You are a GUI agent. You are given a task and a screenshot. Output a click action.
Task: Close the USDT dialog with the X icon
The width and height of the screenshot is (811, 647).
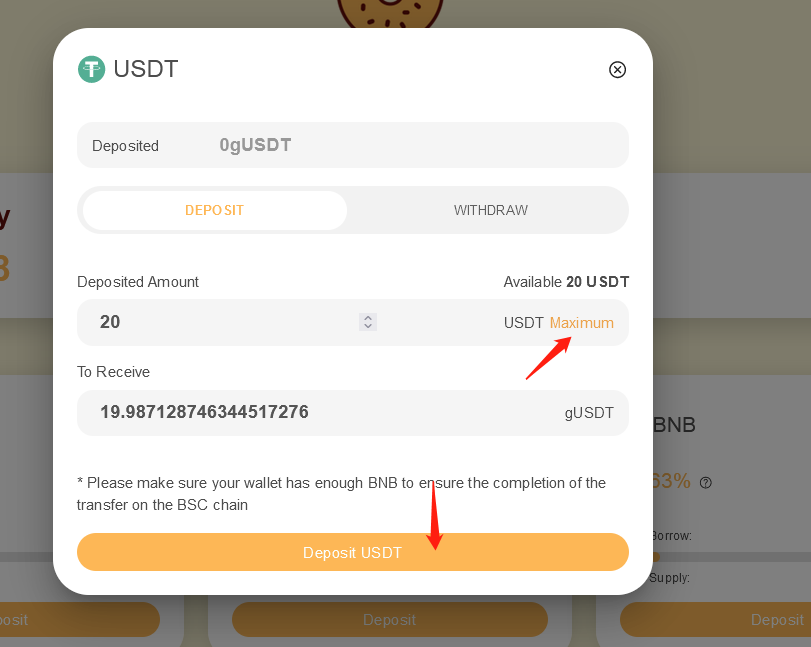[617, 69]
